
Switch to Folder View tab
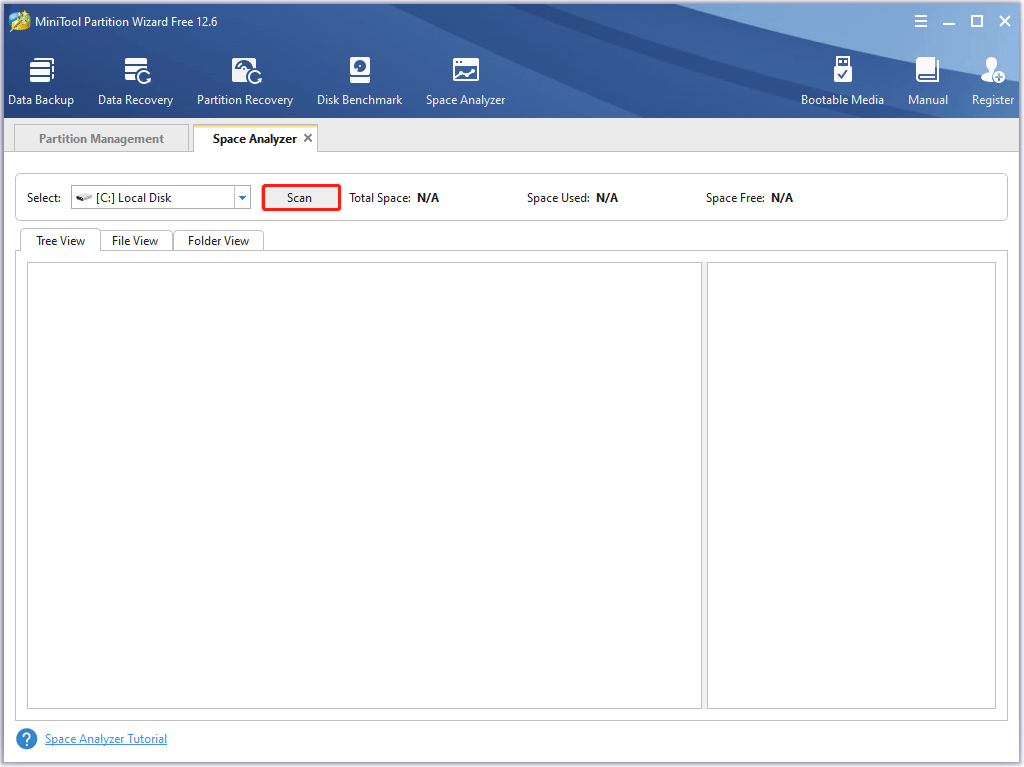coord(218,240)
